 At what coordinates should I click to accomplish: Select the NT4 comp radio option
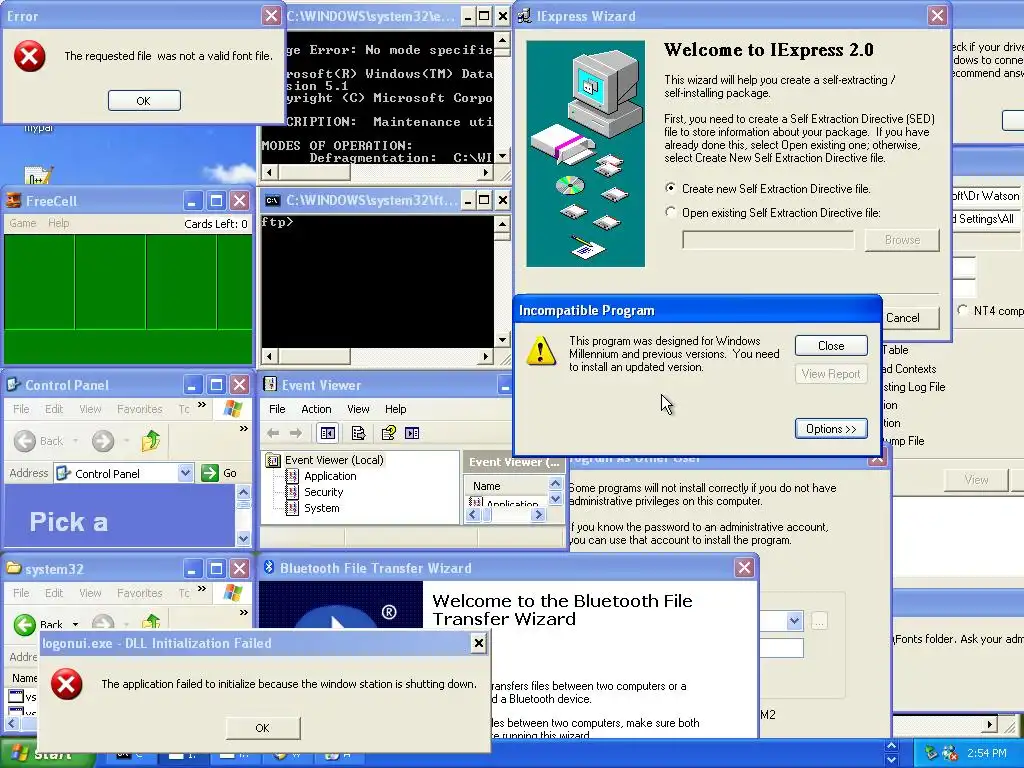point(963,310)
